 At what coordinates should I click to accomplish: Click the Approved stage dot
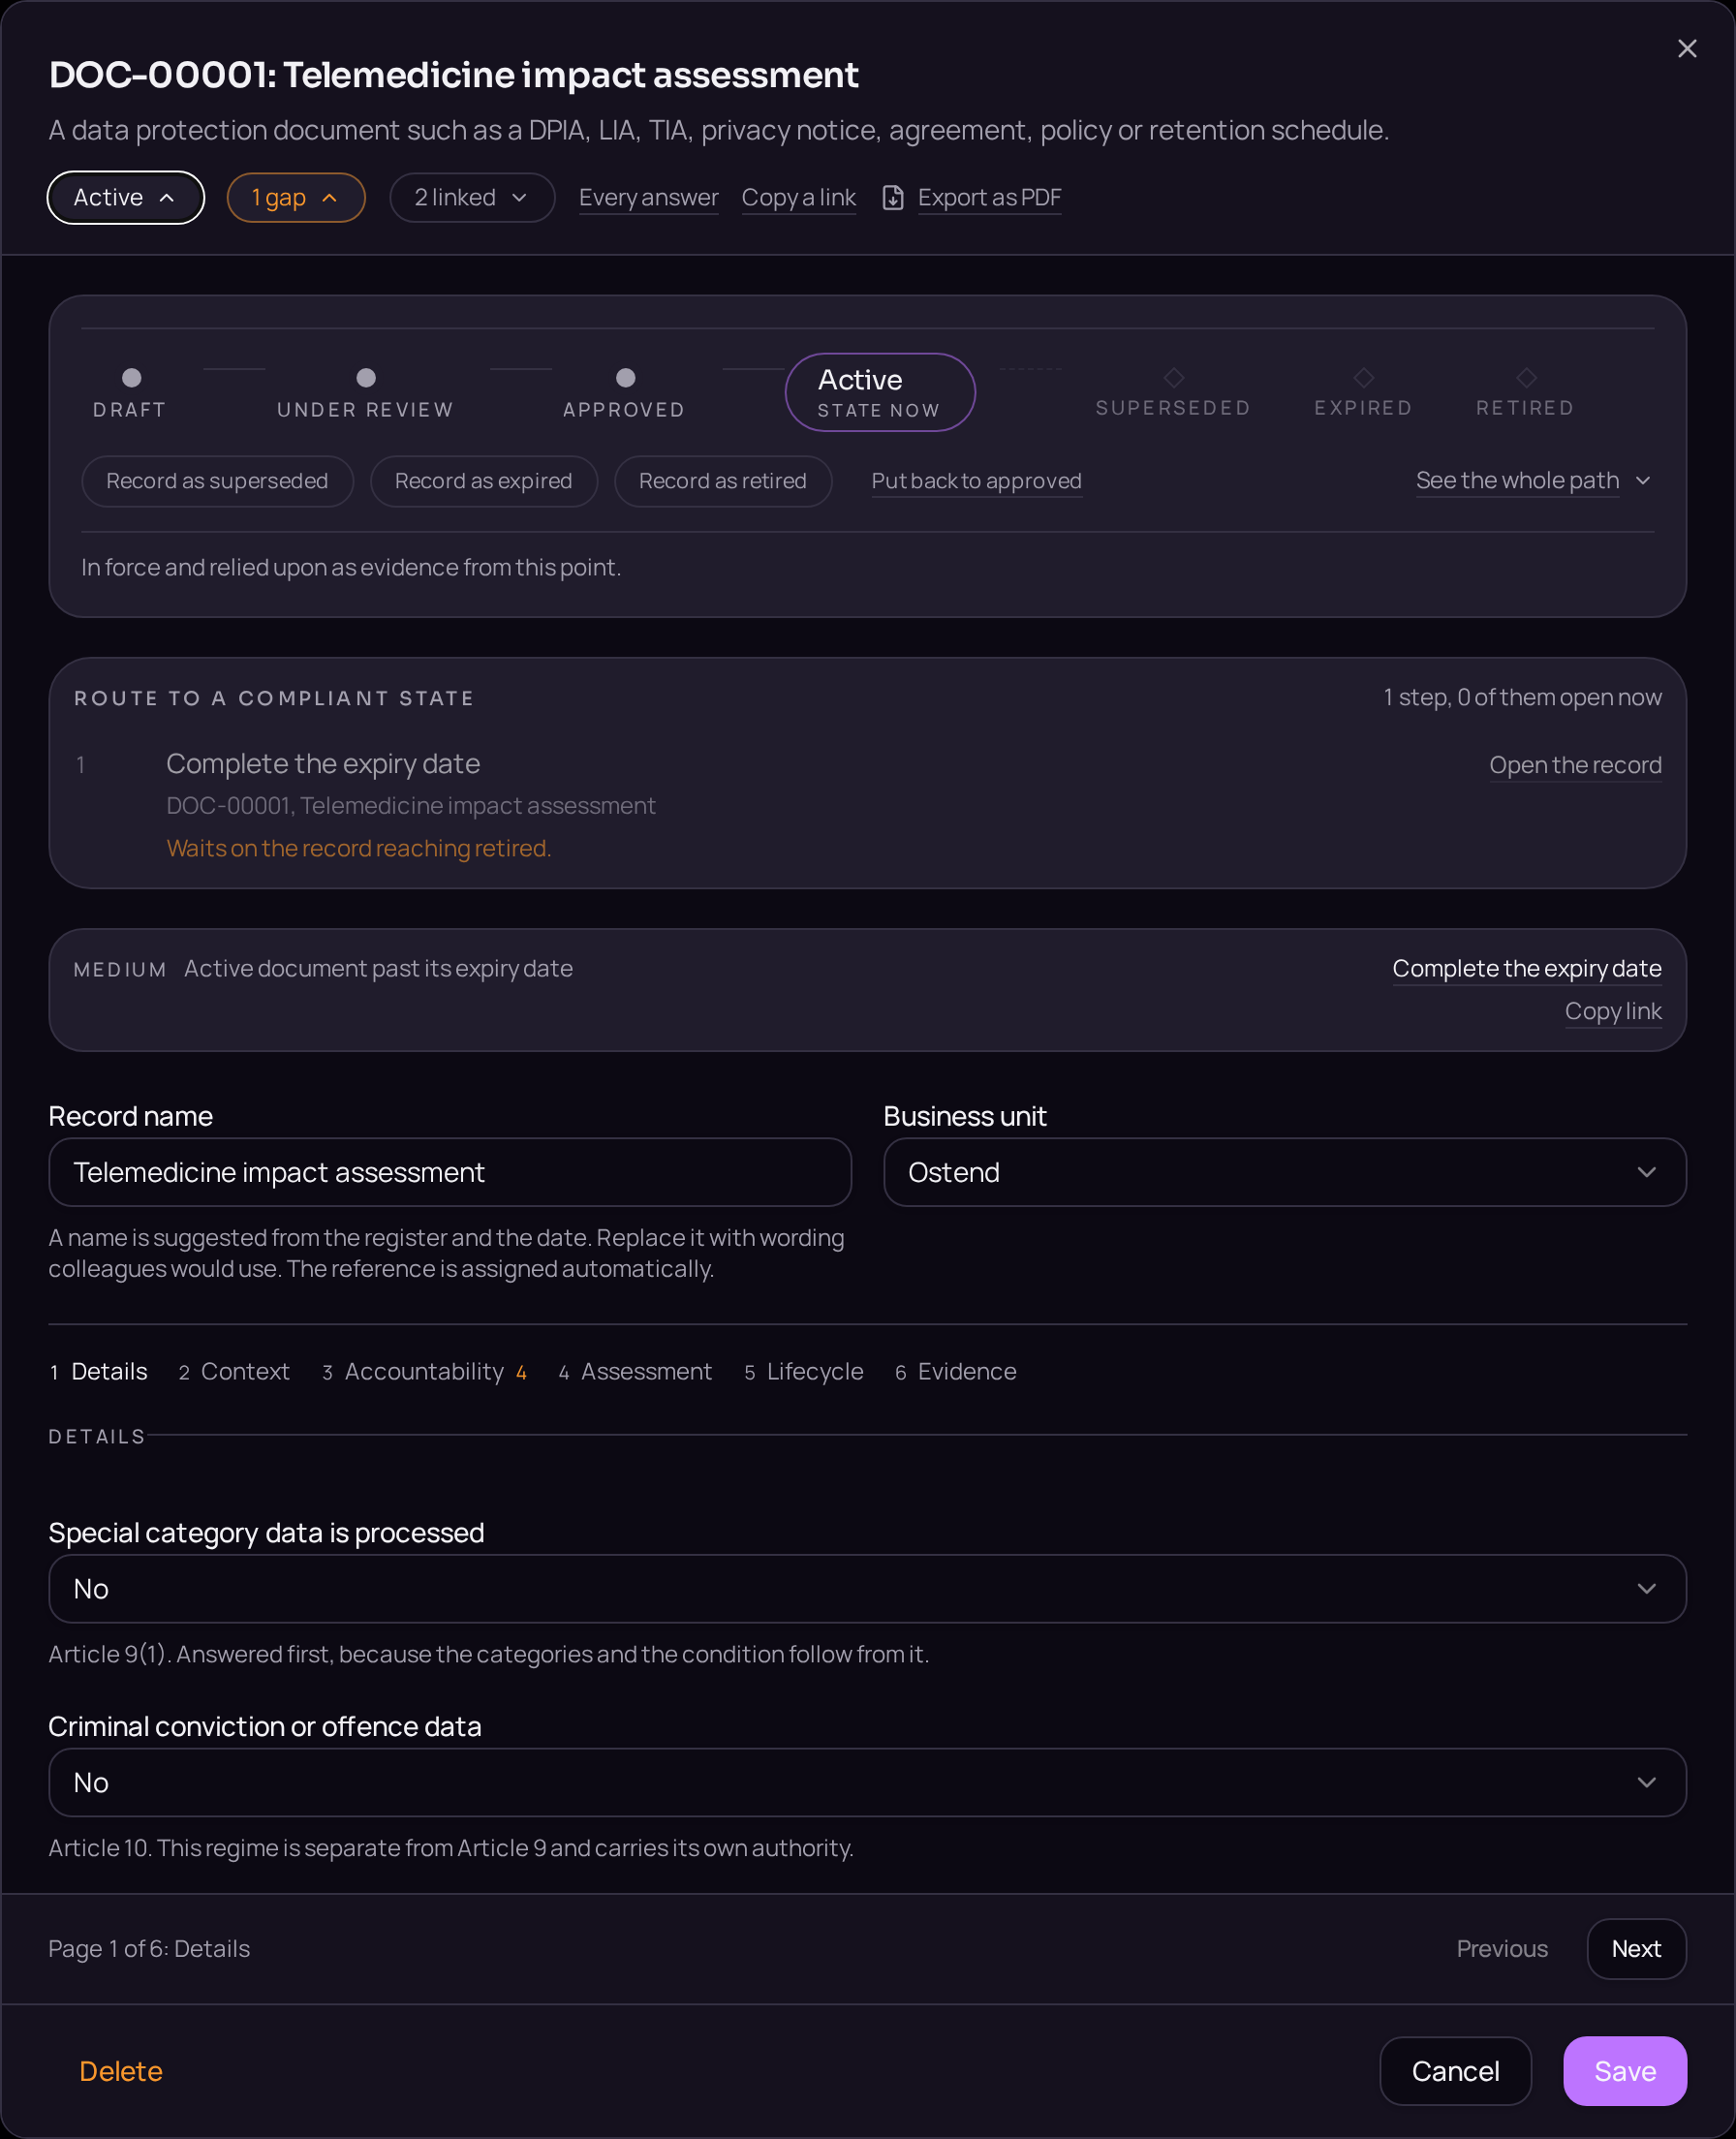pos(625,378)
